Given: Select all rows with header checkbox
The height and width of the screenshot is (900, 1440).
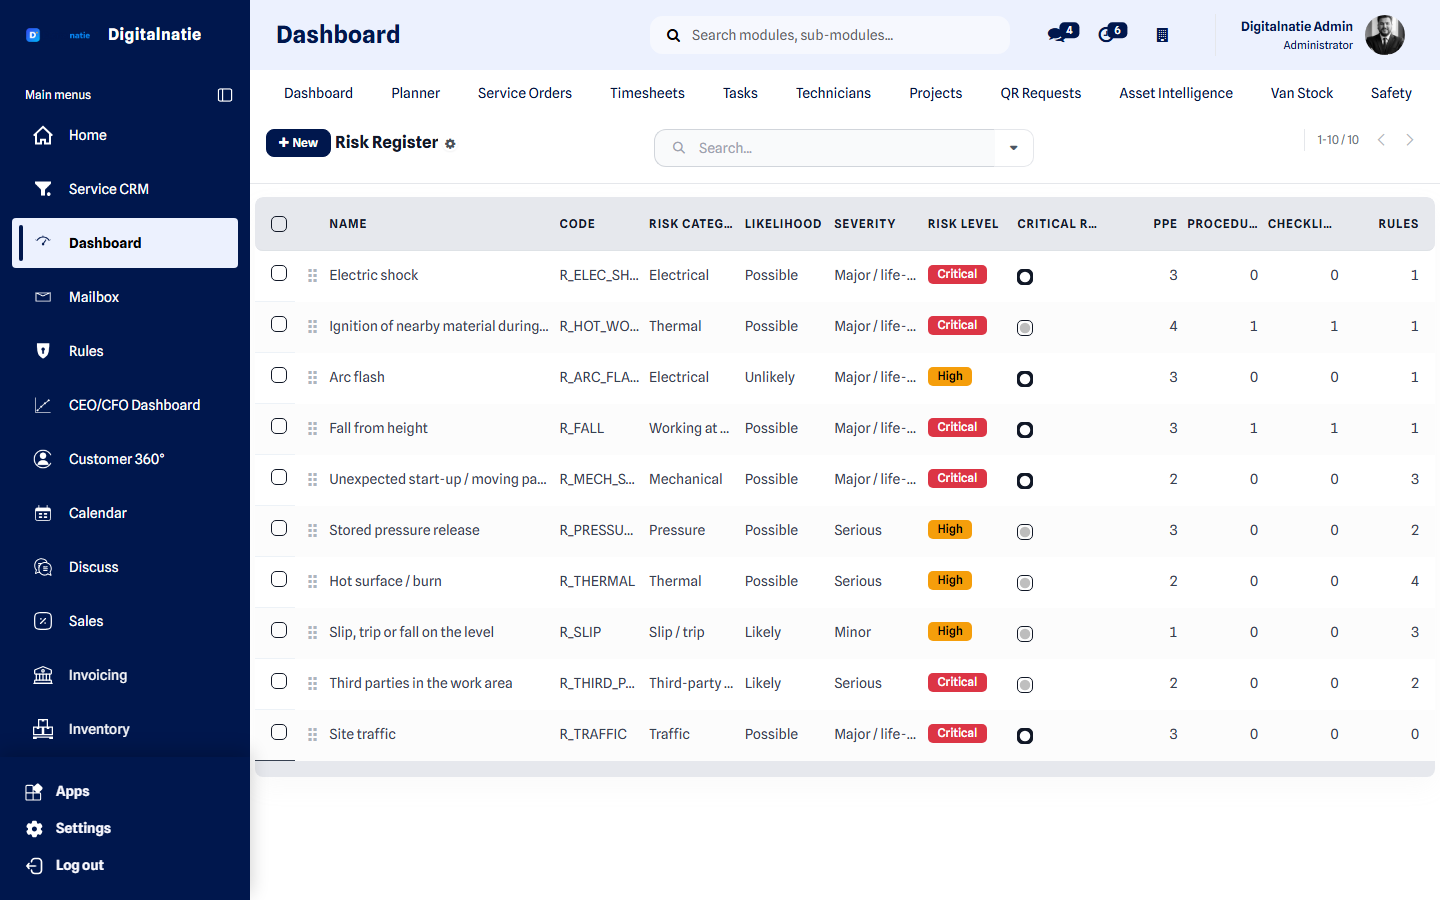Looking at the screenshot, I should coord(279,224).
